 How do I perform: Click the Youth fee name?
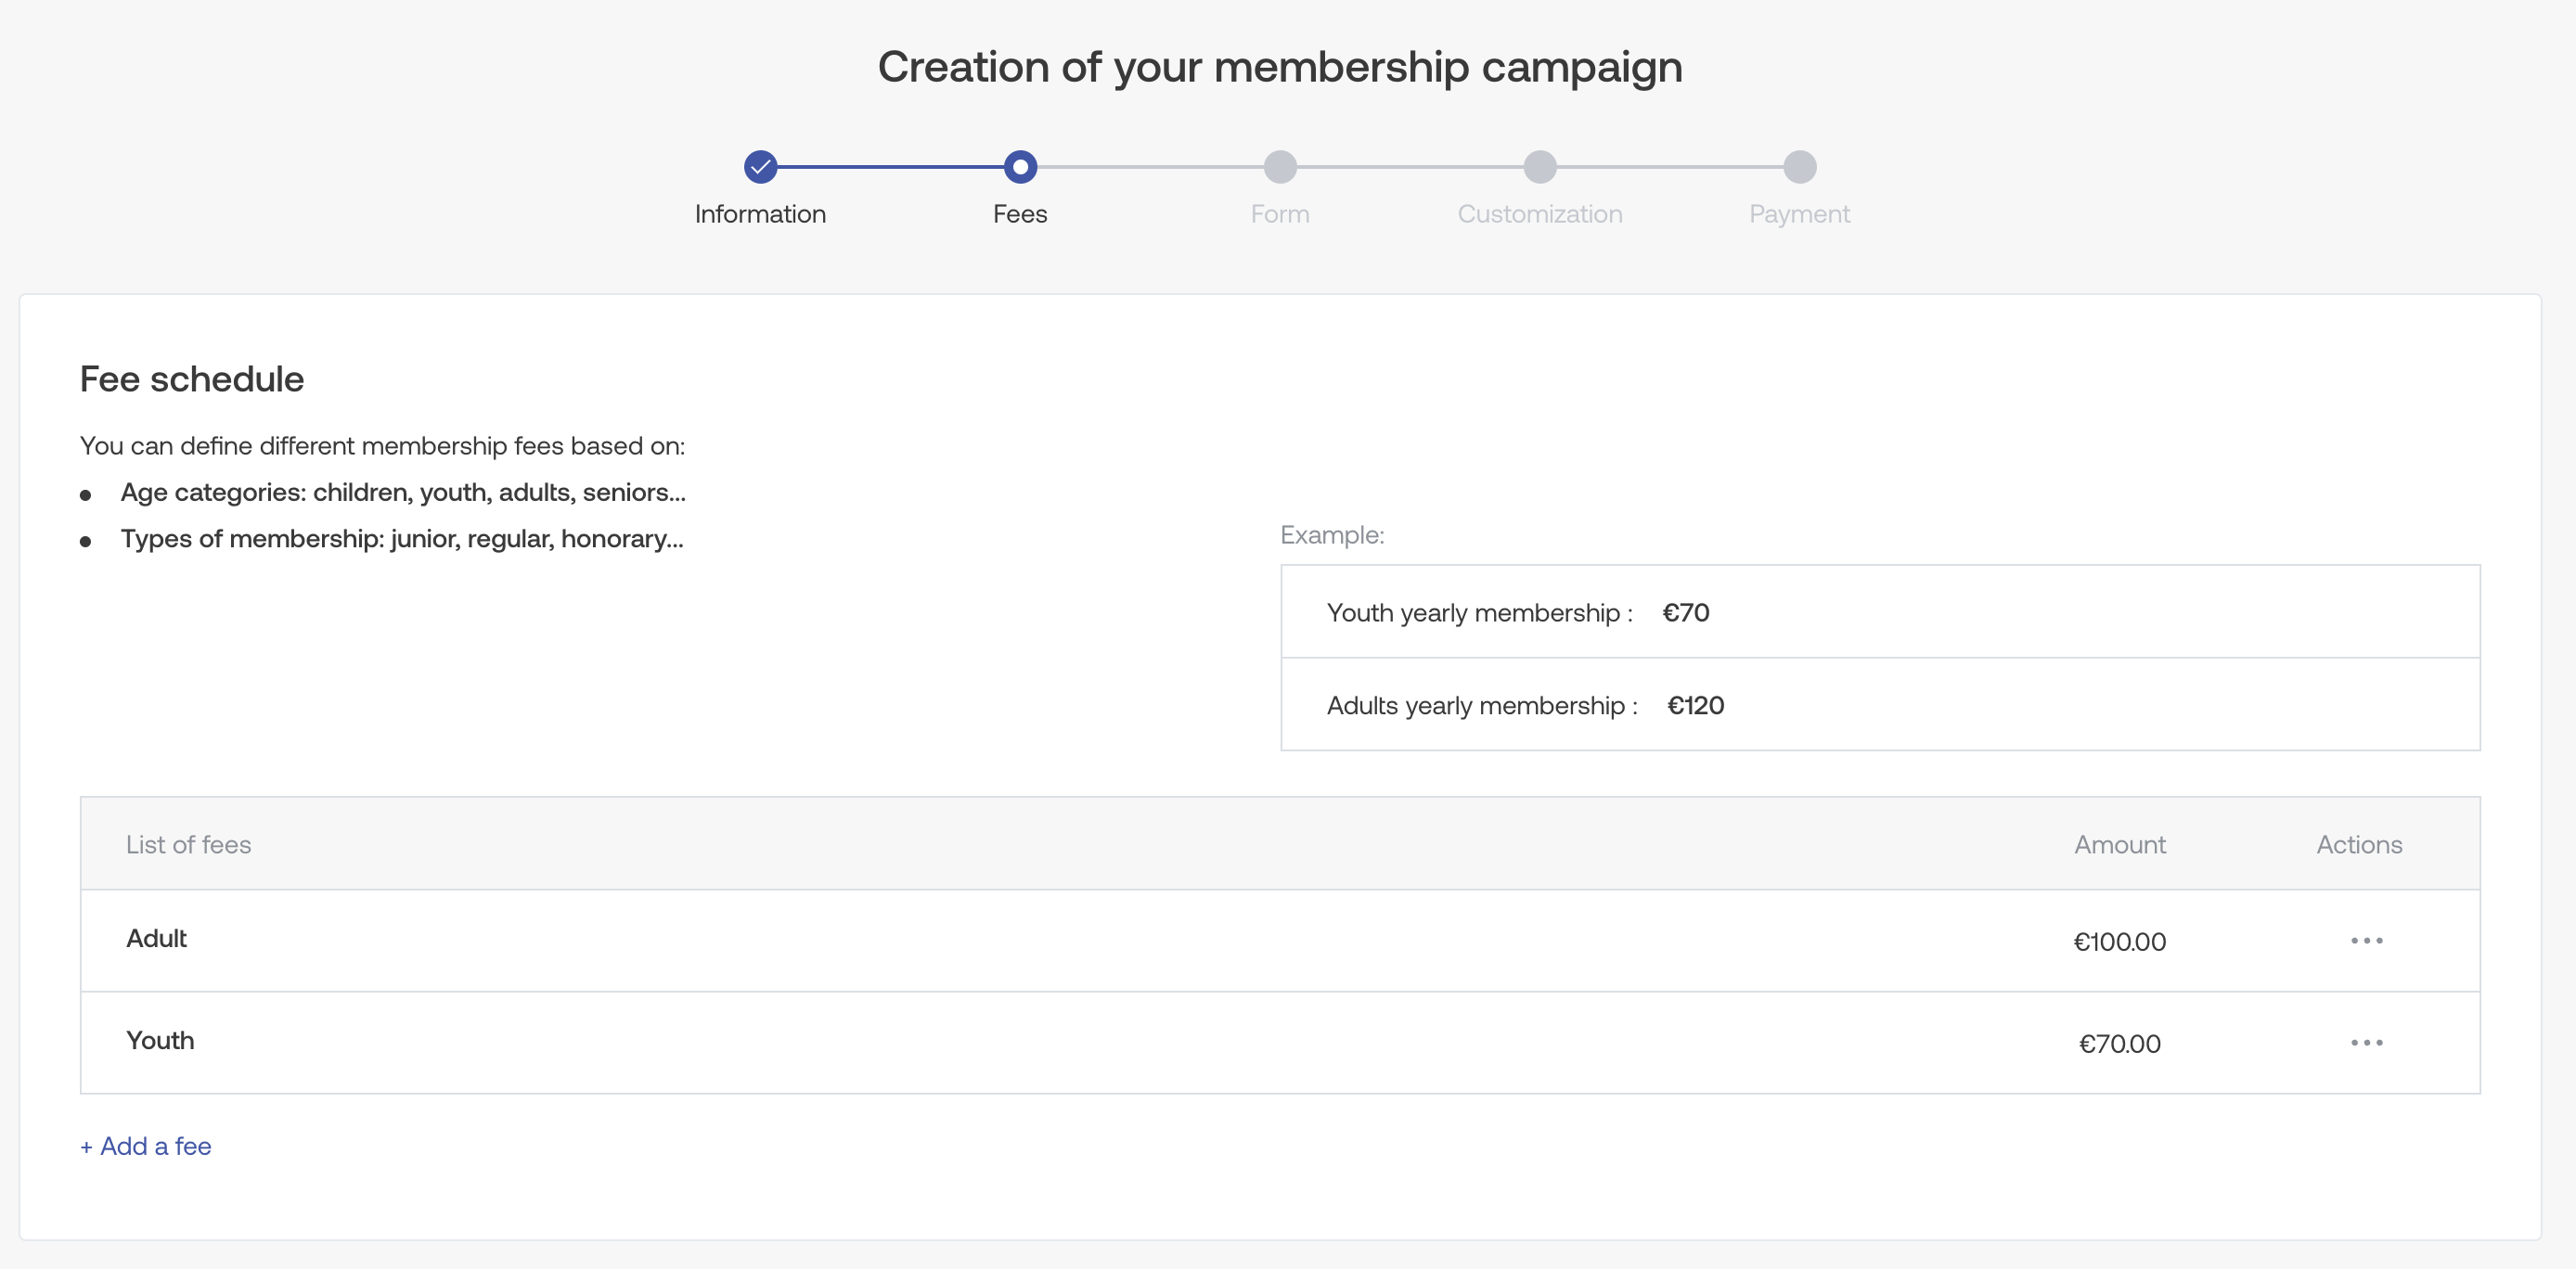[160, 1041]
